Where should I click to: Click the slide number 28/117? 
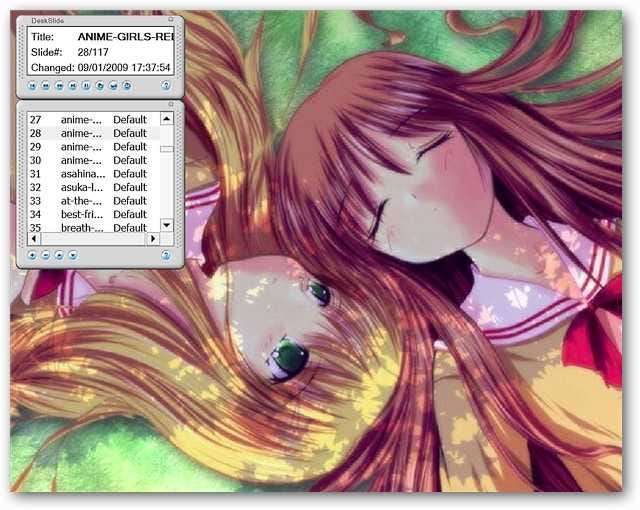pyautogui.click(x=93, y=52)
